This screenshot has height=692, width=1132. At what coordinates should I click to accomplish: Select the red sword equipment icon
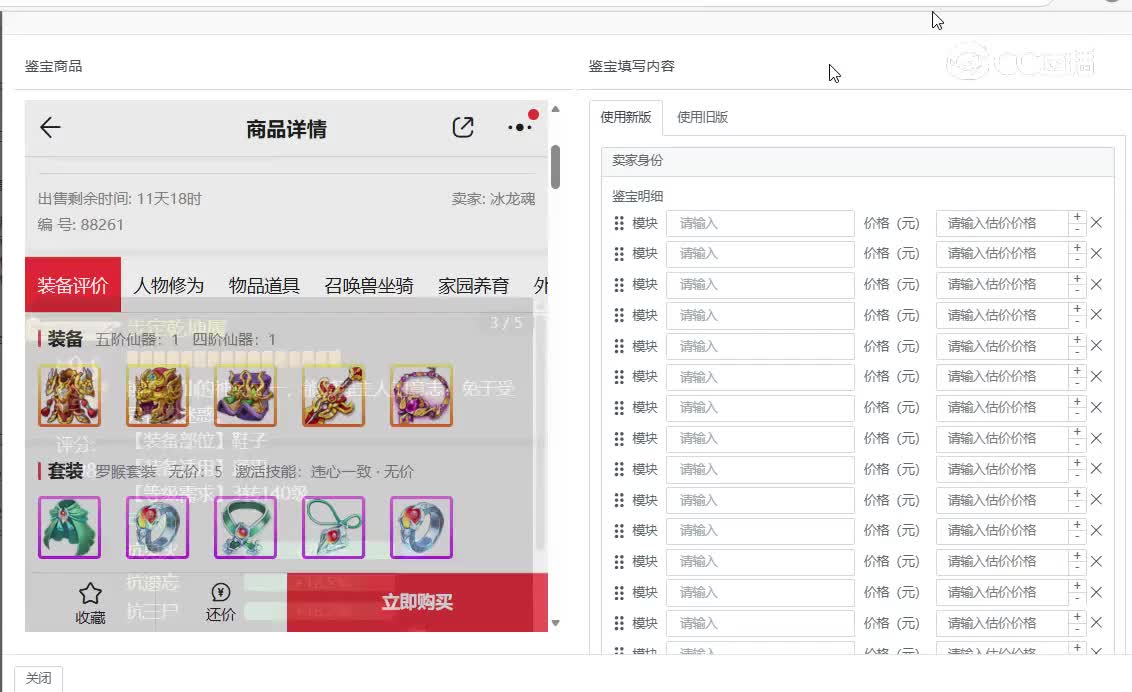click(x=334, y=395)
